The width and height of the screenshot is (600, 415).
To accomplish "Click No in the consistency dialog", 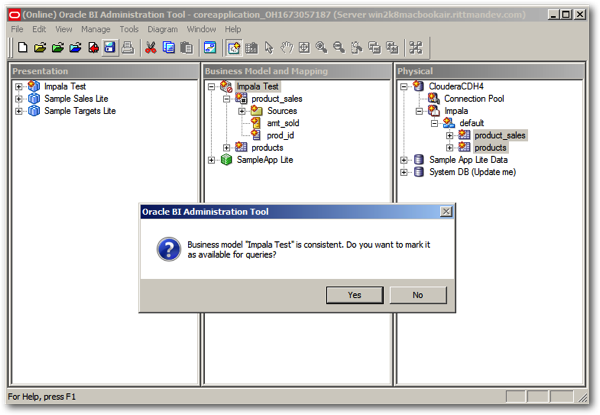I will pyautogui.click(x=418, y=295).
